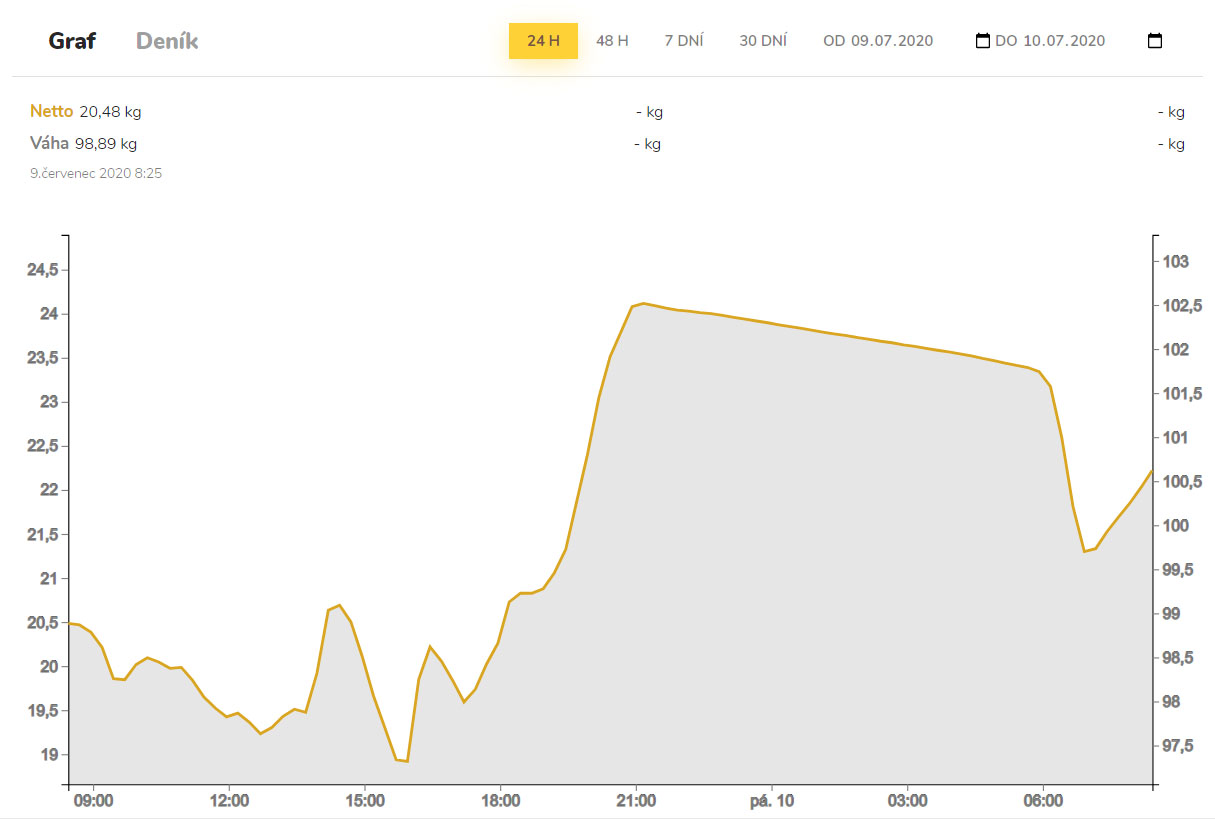1215x819 pixels.
Task: Click the pá. 10 date axis label
Action: pyautogui.click(x=772, y=802)
